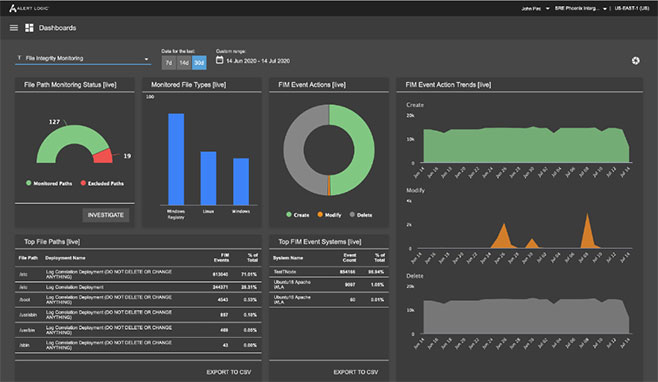
Task: Click the 4543 FIM events value
Action: click(223, 300)
